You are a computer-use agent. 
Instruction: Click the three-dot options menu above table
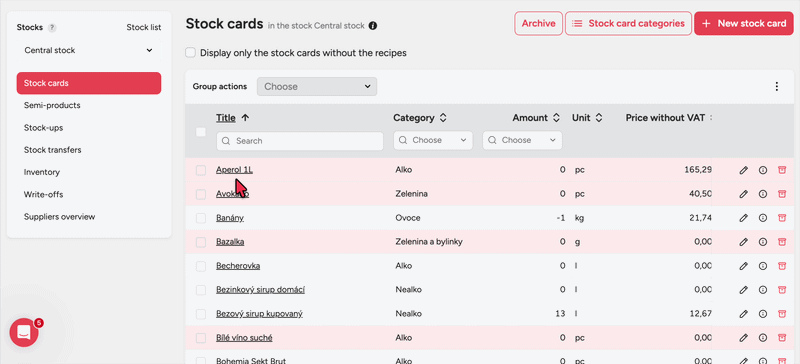click(777, 87)
